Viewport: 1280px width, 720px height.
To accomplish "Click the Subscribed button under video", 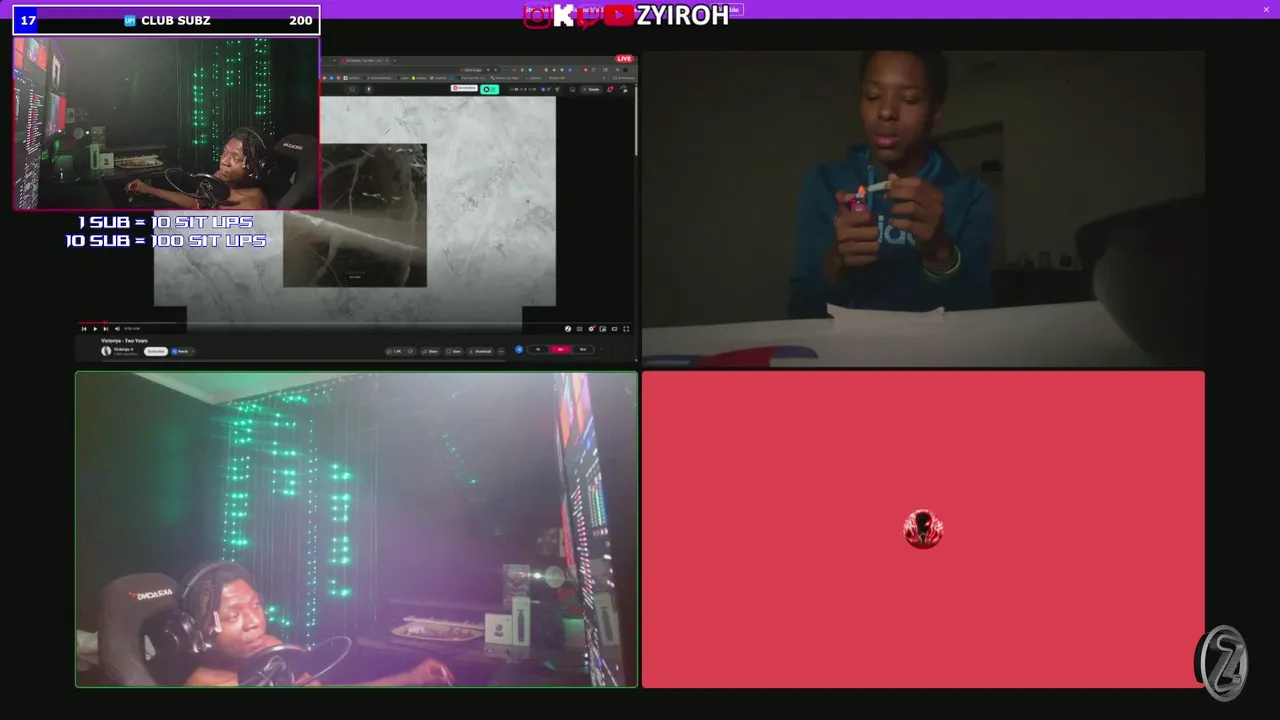I will [156, 351].
